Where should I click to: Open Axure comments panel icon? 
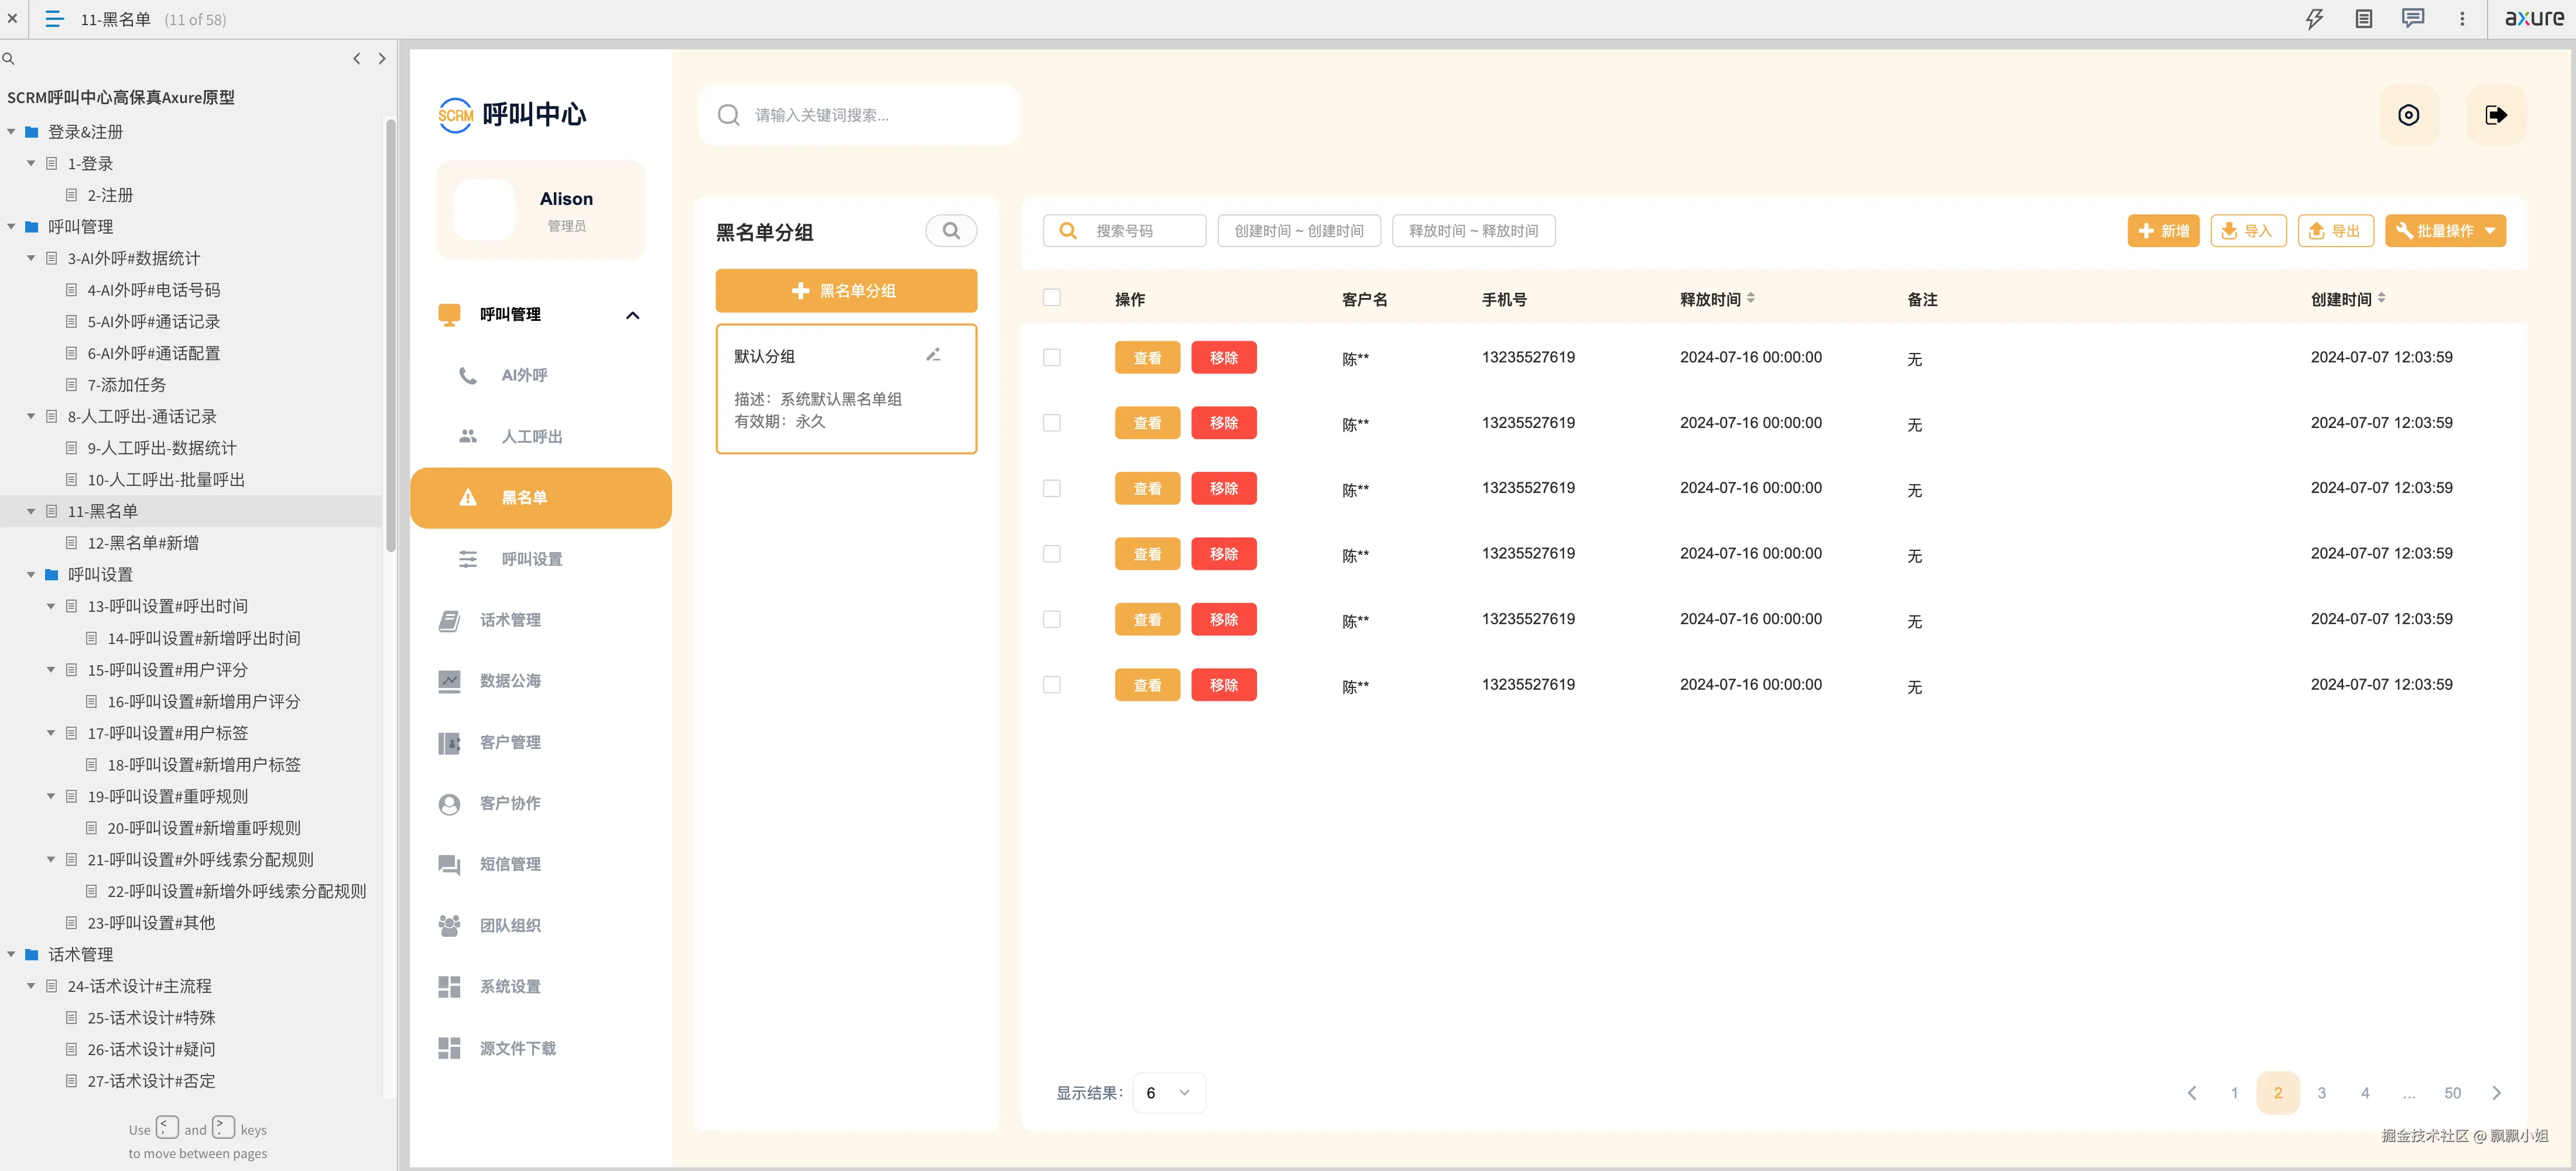pos(2412,19)
